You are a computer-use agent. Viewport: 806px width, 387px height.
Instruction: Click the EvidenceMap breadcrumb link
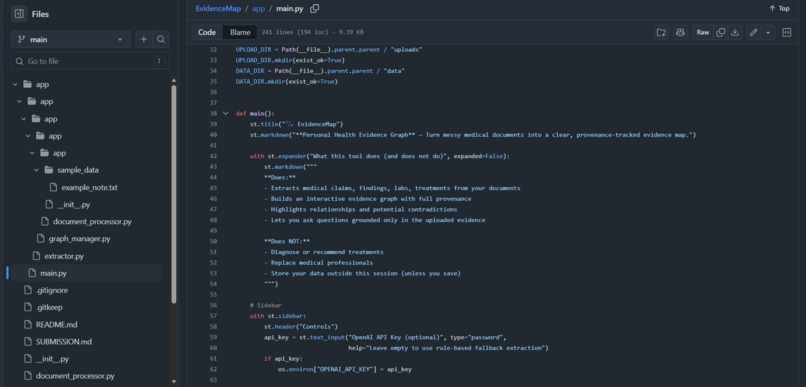click(x=218, y=9)
